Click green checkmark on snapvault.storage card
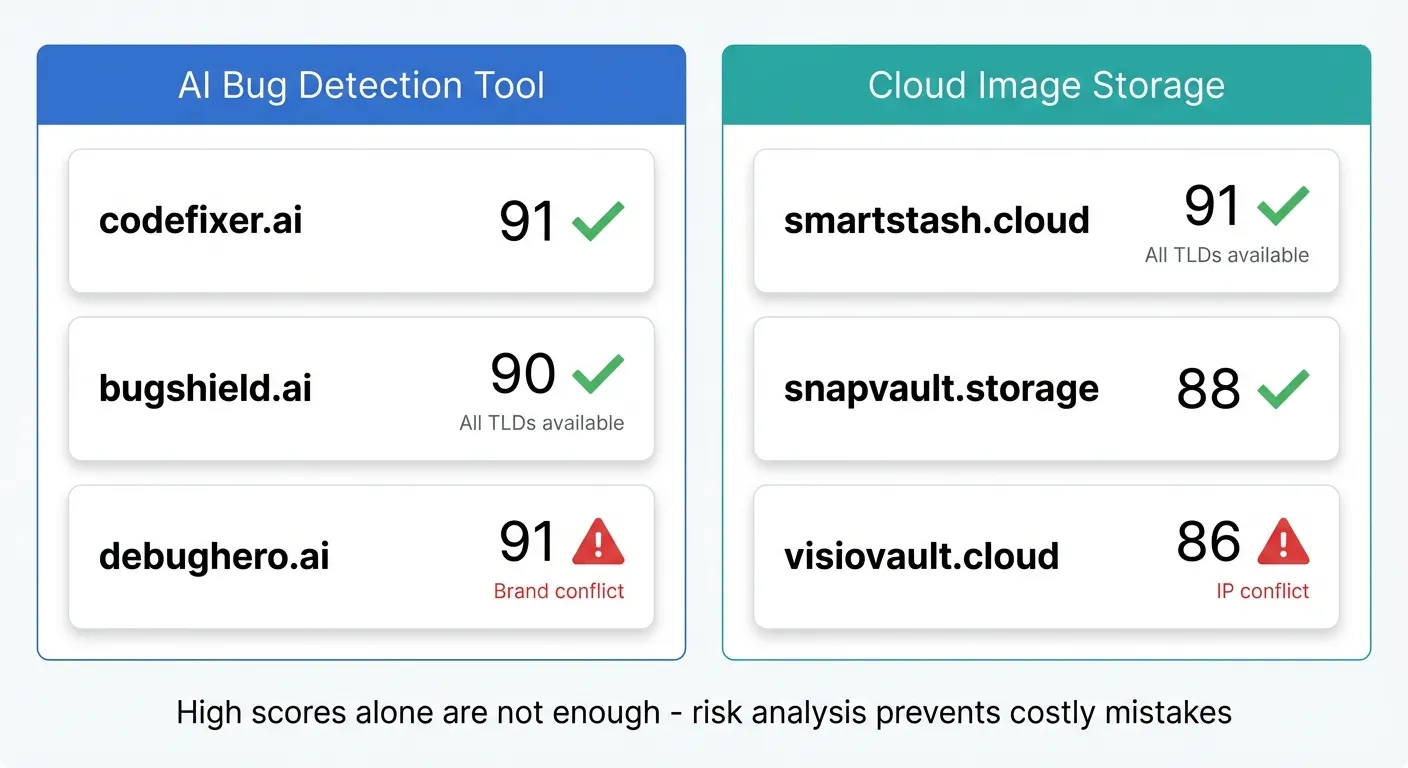The image size is (1408, 768). [1283, 389]
